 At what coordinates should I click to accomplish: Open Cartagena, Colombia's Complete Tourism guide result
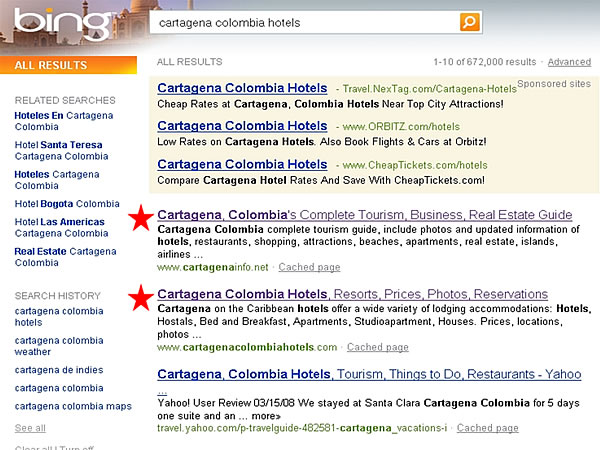(364, 215)
